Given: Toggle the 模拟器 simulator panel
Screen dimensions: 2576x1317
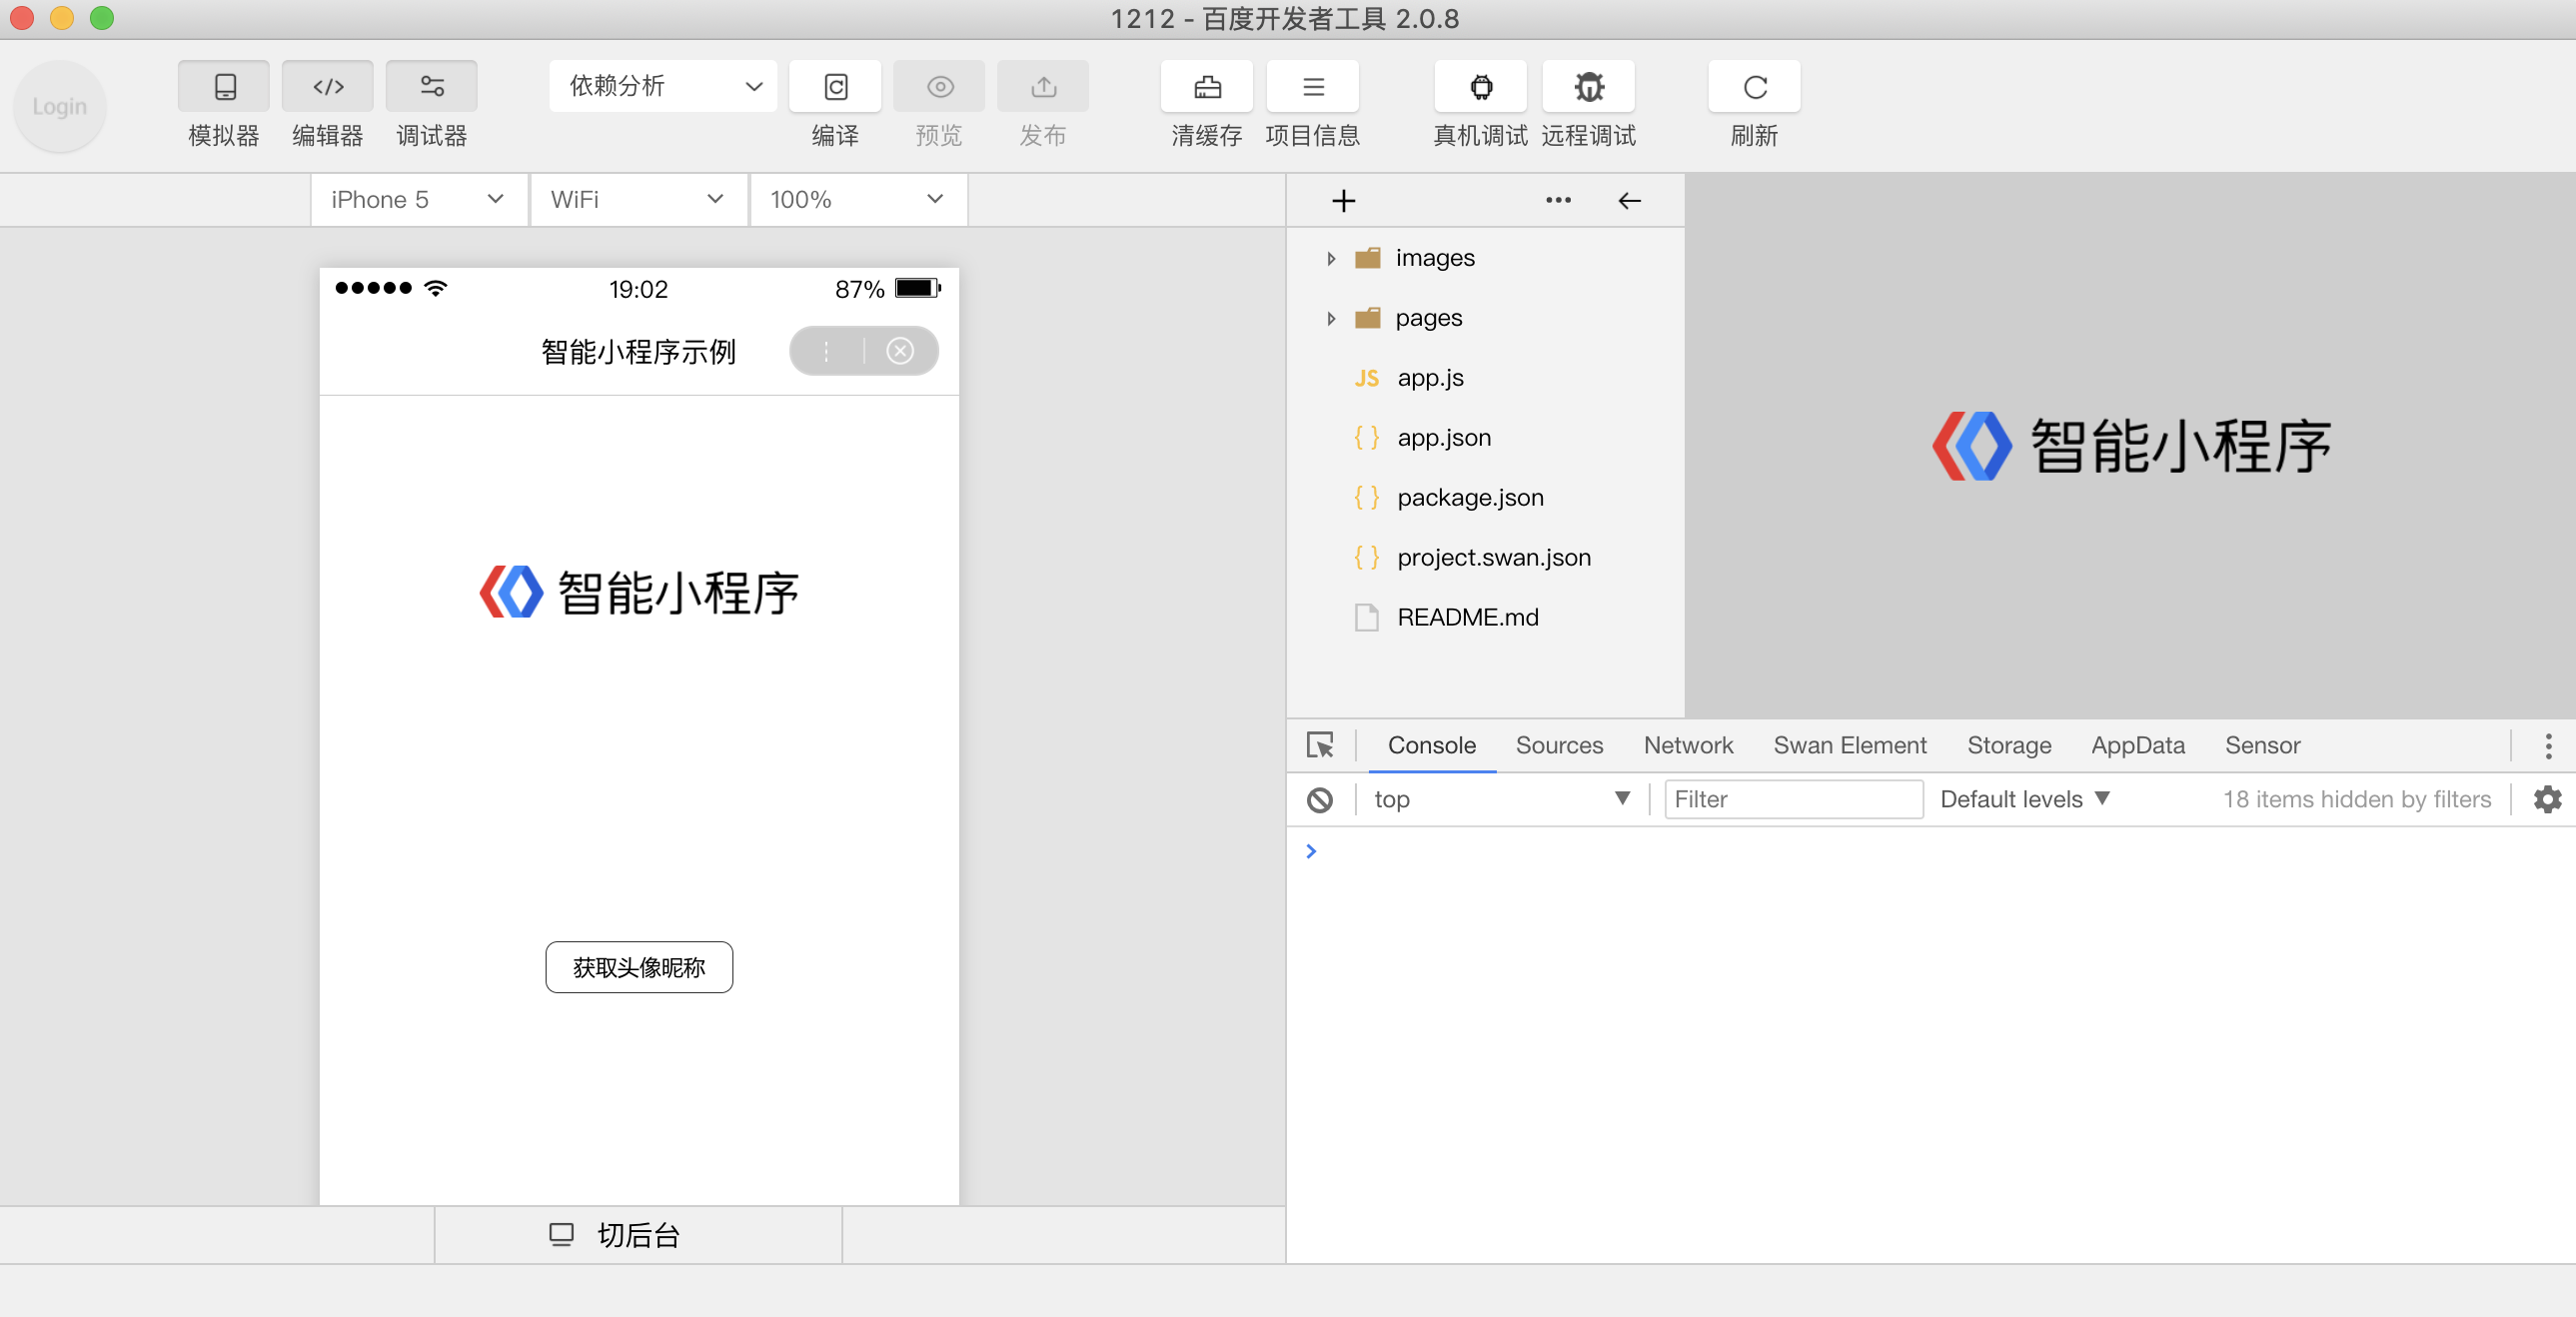Looking at the screenshot, I should pyautogui.click(x=224, y=87).
